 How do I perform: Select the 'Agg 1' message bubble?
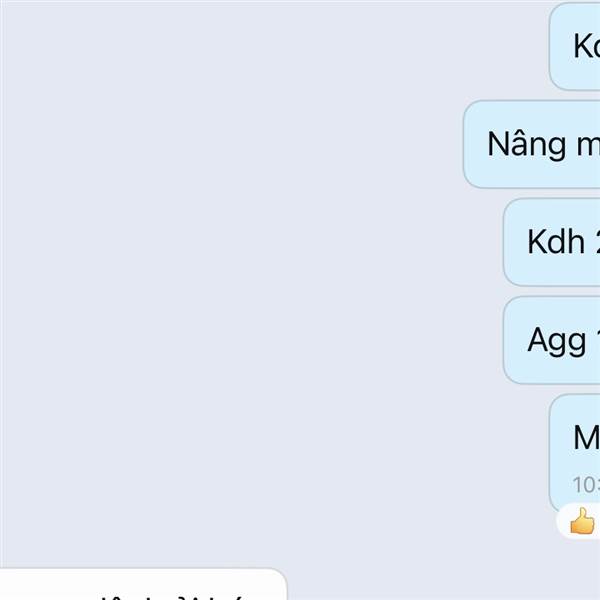coord(552,340)
